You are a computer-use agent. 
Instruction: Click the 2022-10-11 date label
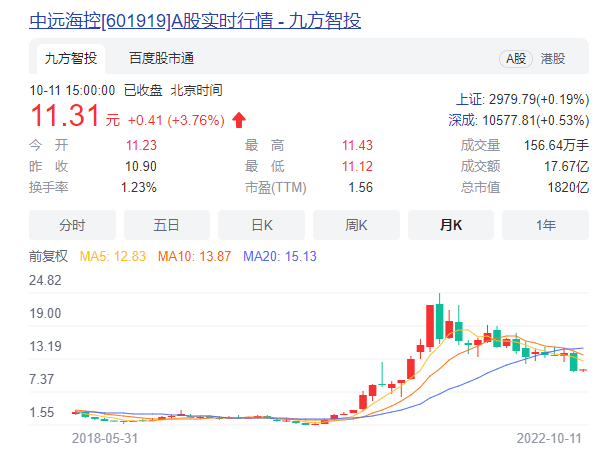tap(549, 439)
